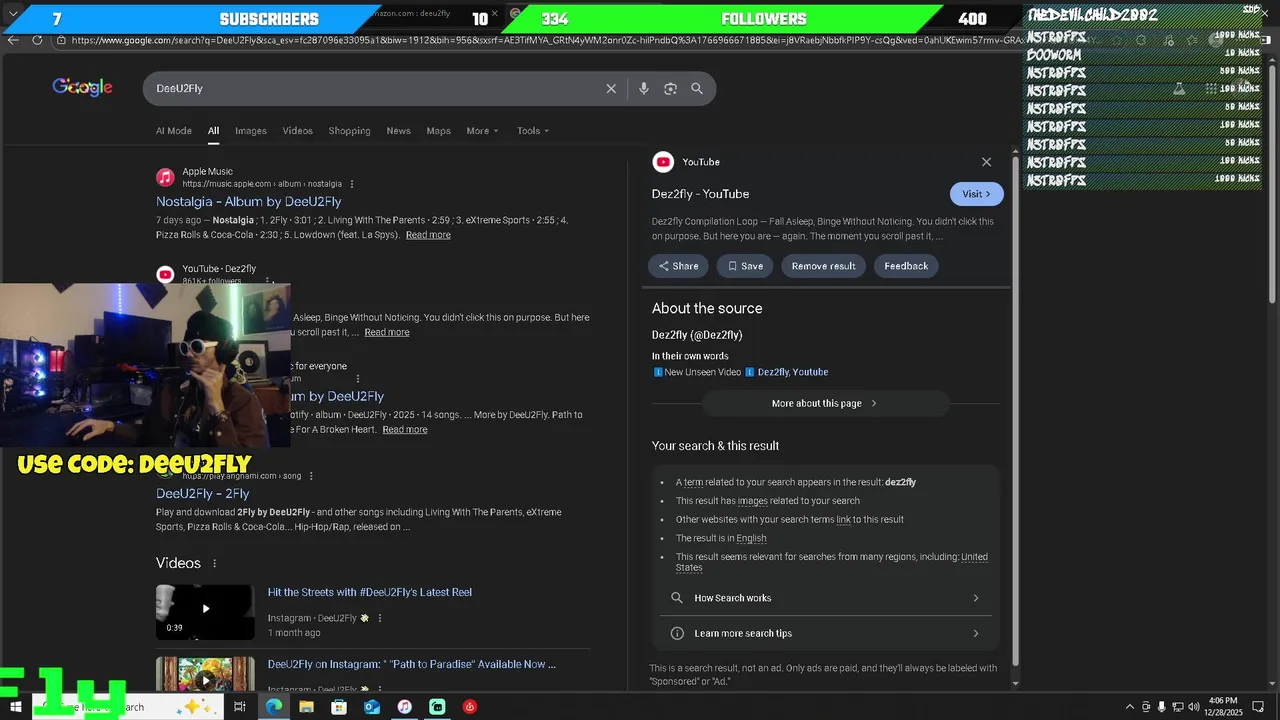This screenshot has width=1280, height=720.
Task: Click the Windows taskbar search box
Action: click(130, 707)
